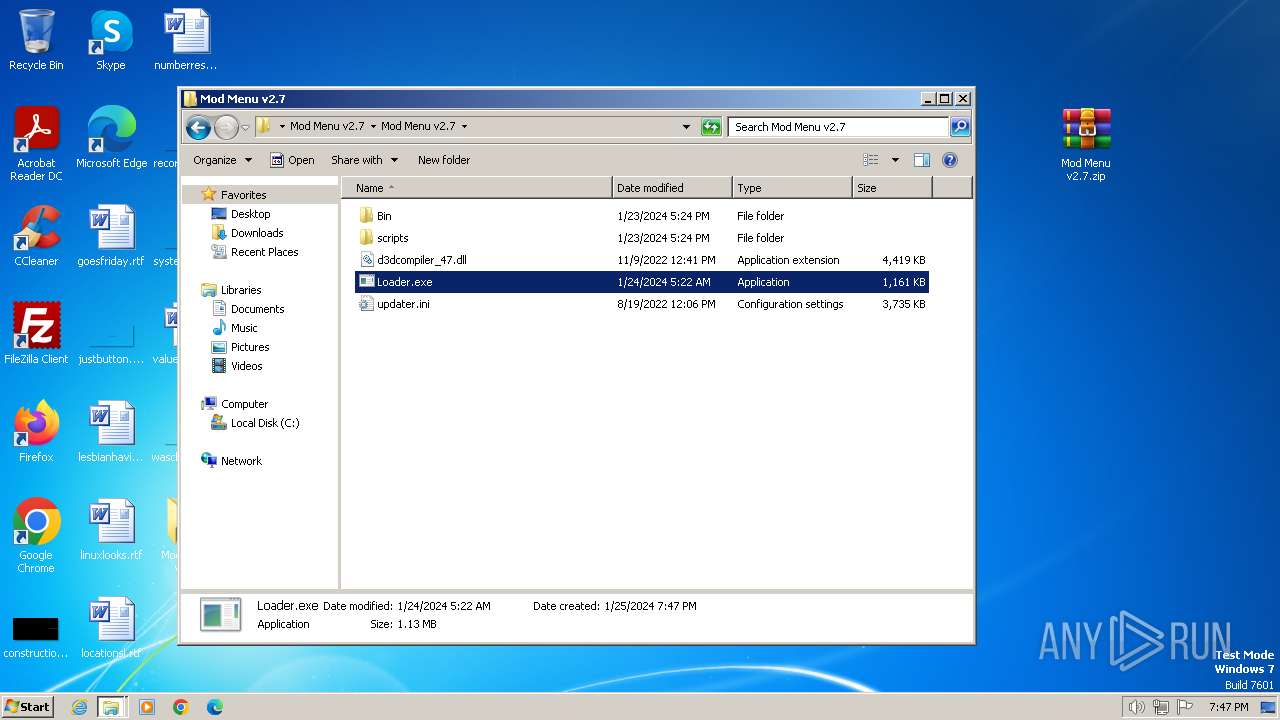This screenshot has width=1280, height=720.
Task: Sort files by Type column
Action: pos(792,188)
